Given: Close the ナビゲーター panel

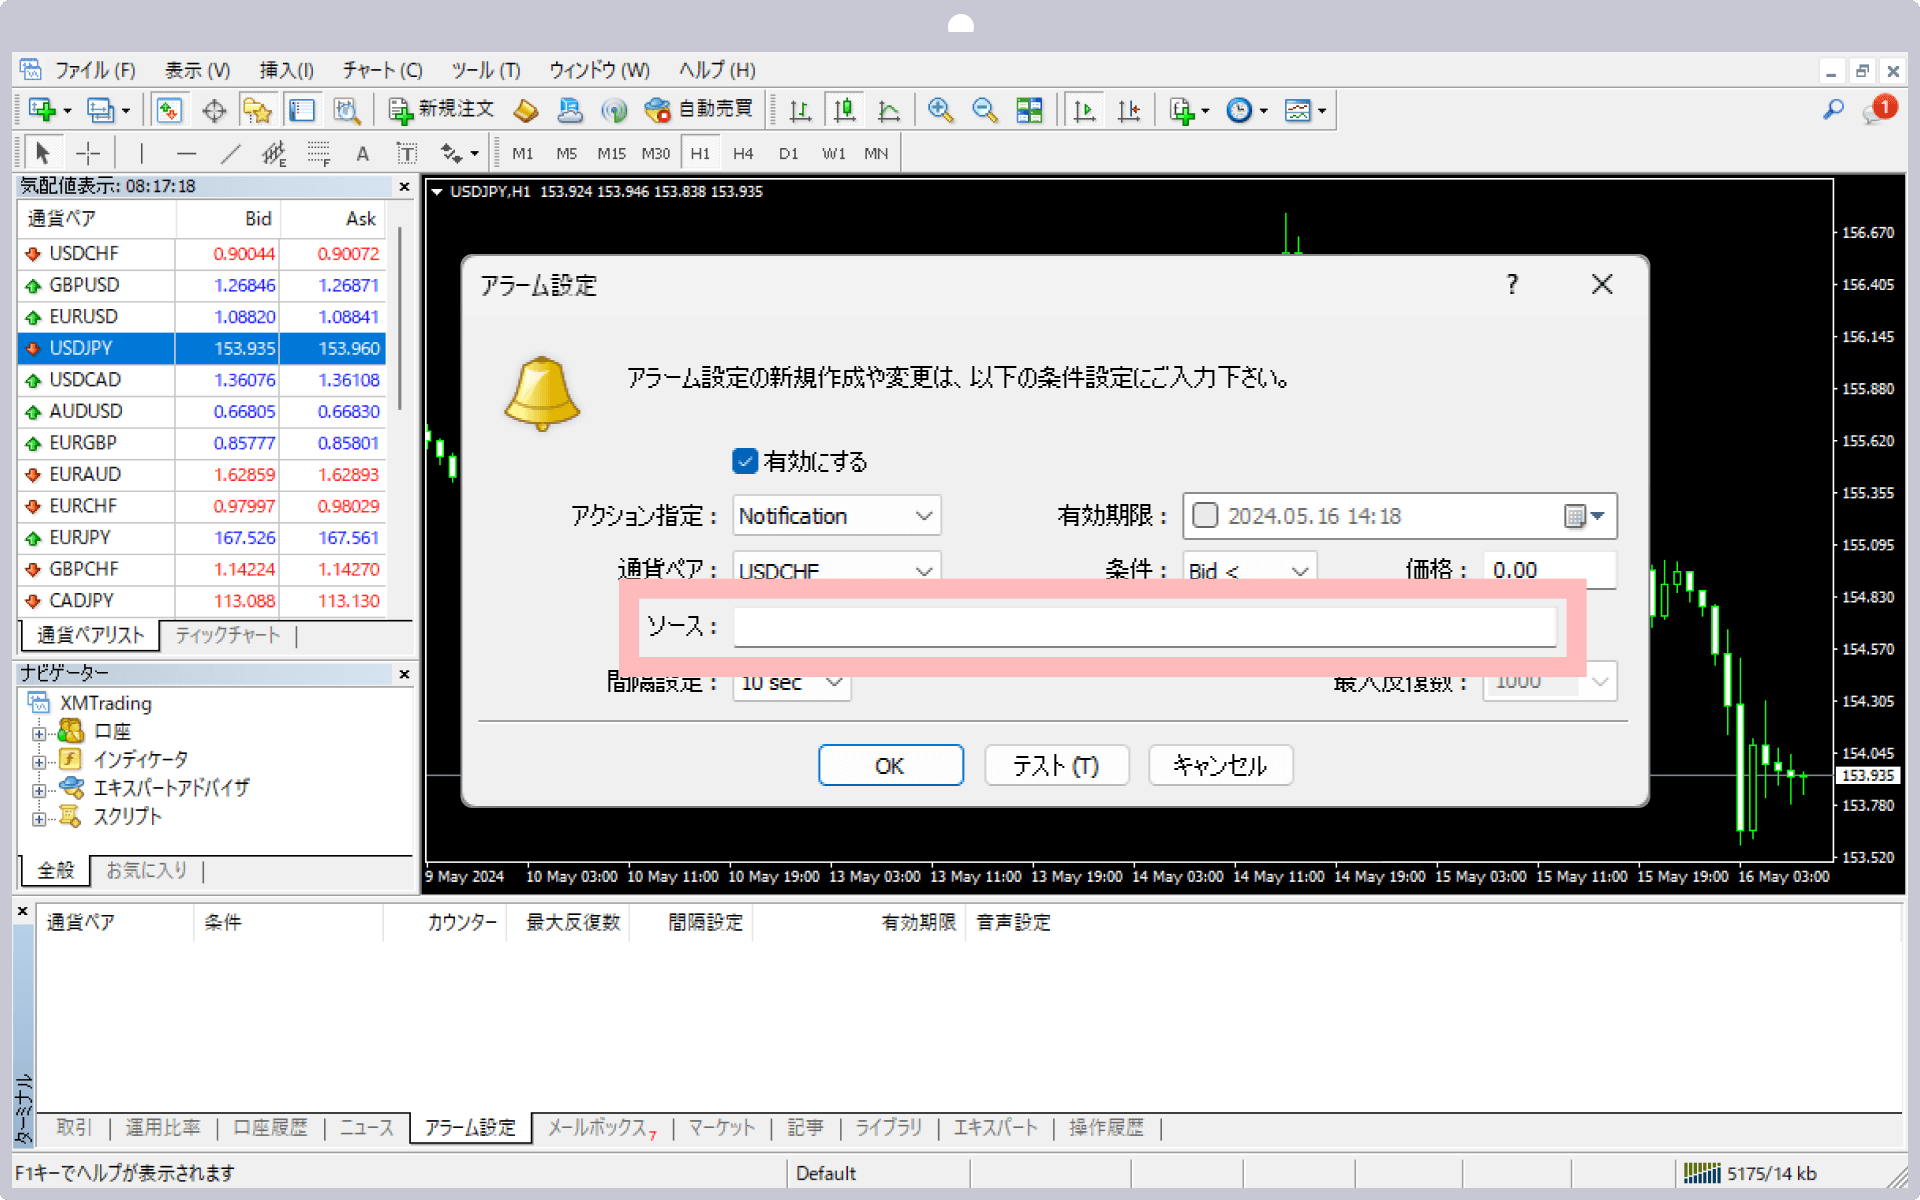Looking at the screenshot, I should point(404,674).
